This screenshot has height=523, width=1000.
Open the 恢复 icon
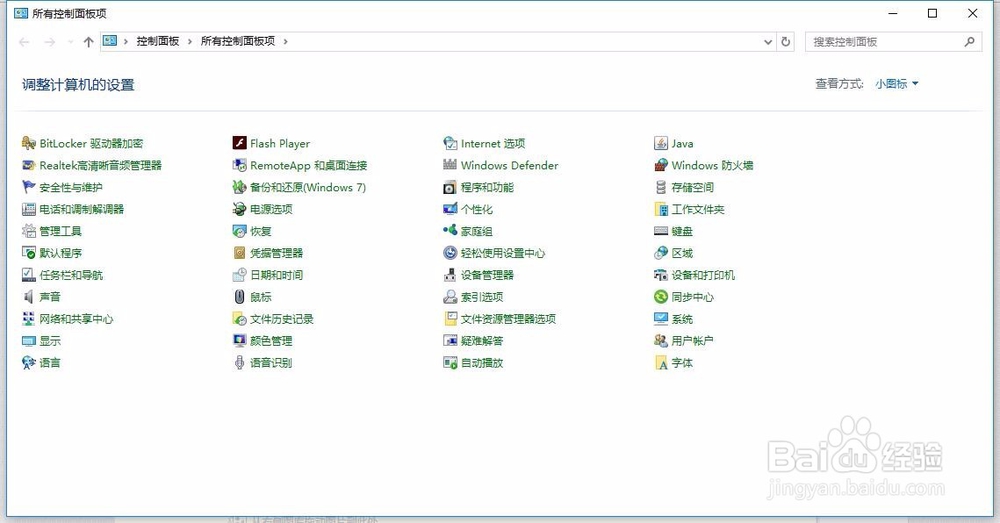(239, 231)
